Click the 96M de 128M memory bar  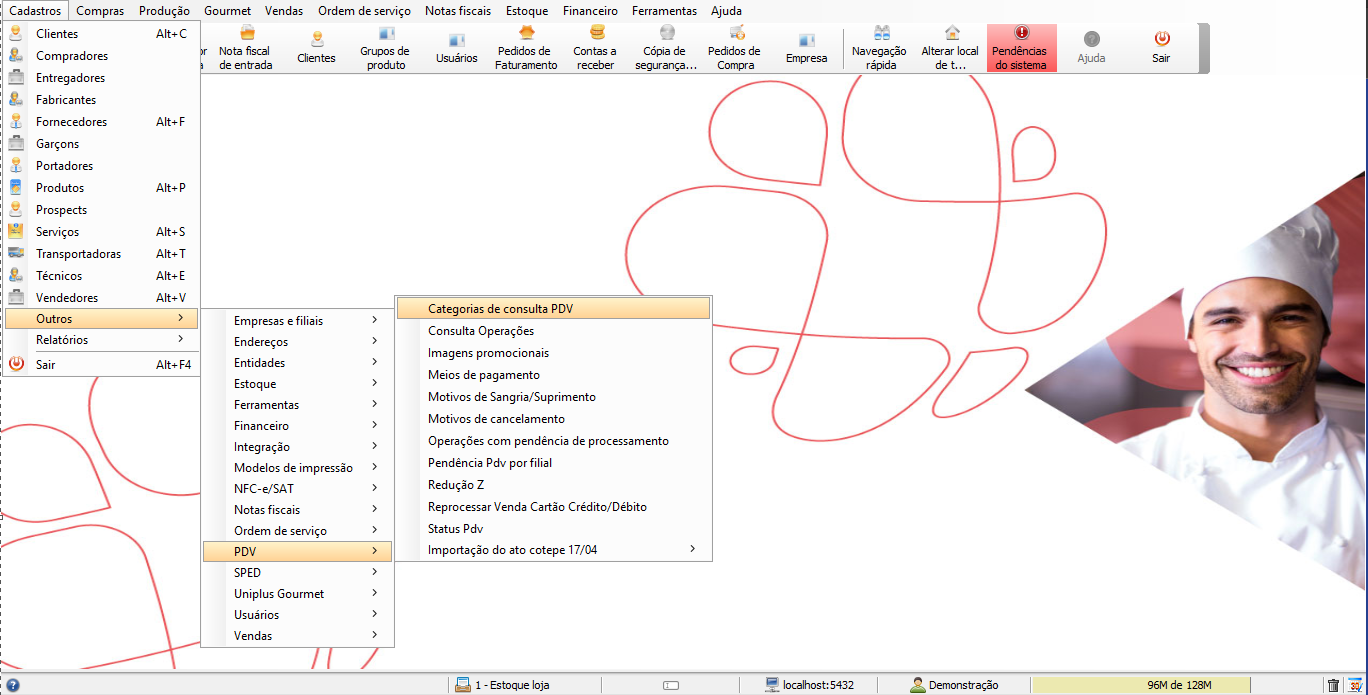1140,685
